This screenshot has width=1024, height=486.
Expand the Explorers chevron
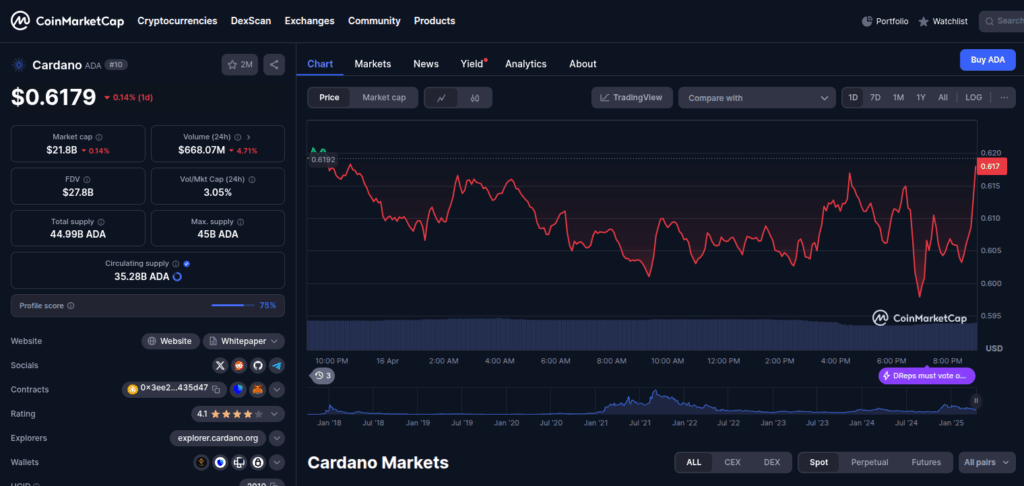coord(277,438)
